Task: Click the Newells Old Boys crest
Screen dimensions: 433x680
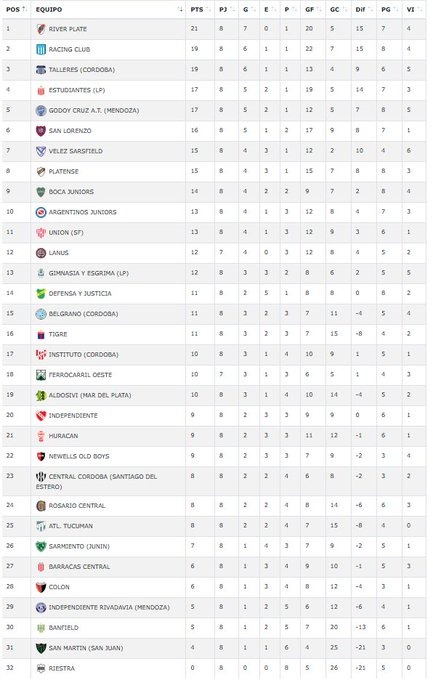Action: (x=41, y=456)
